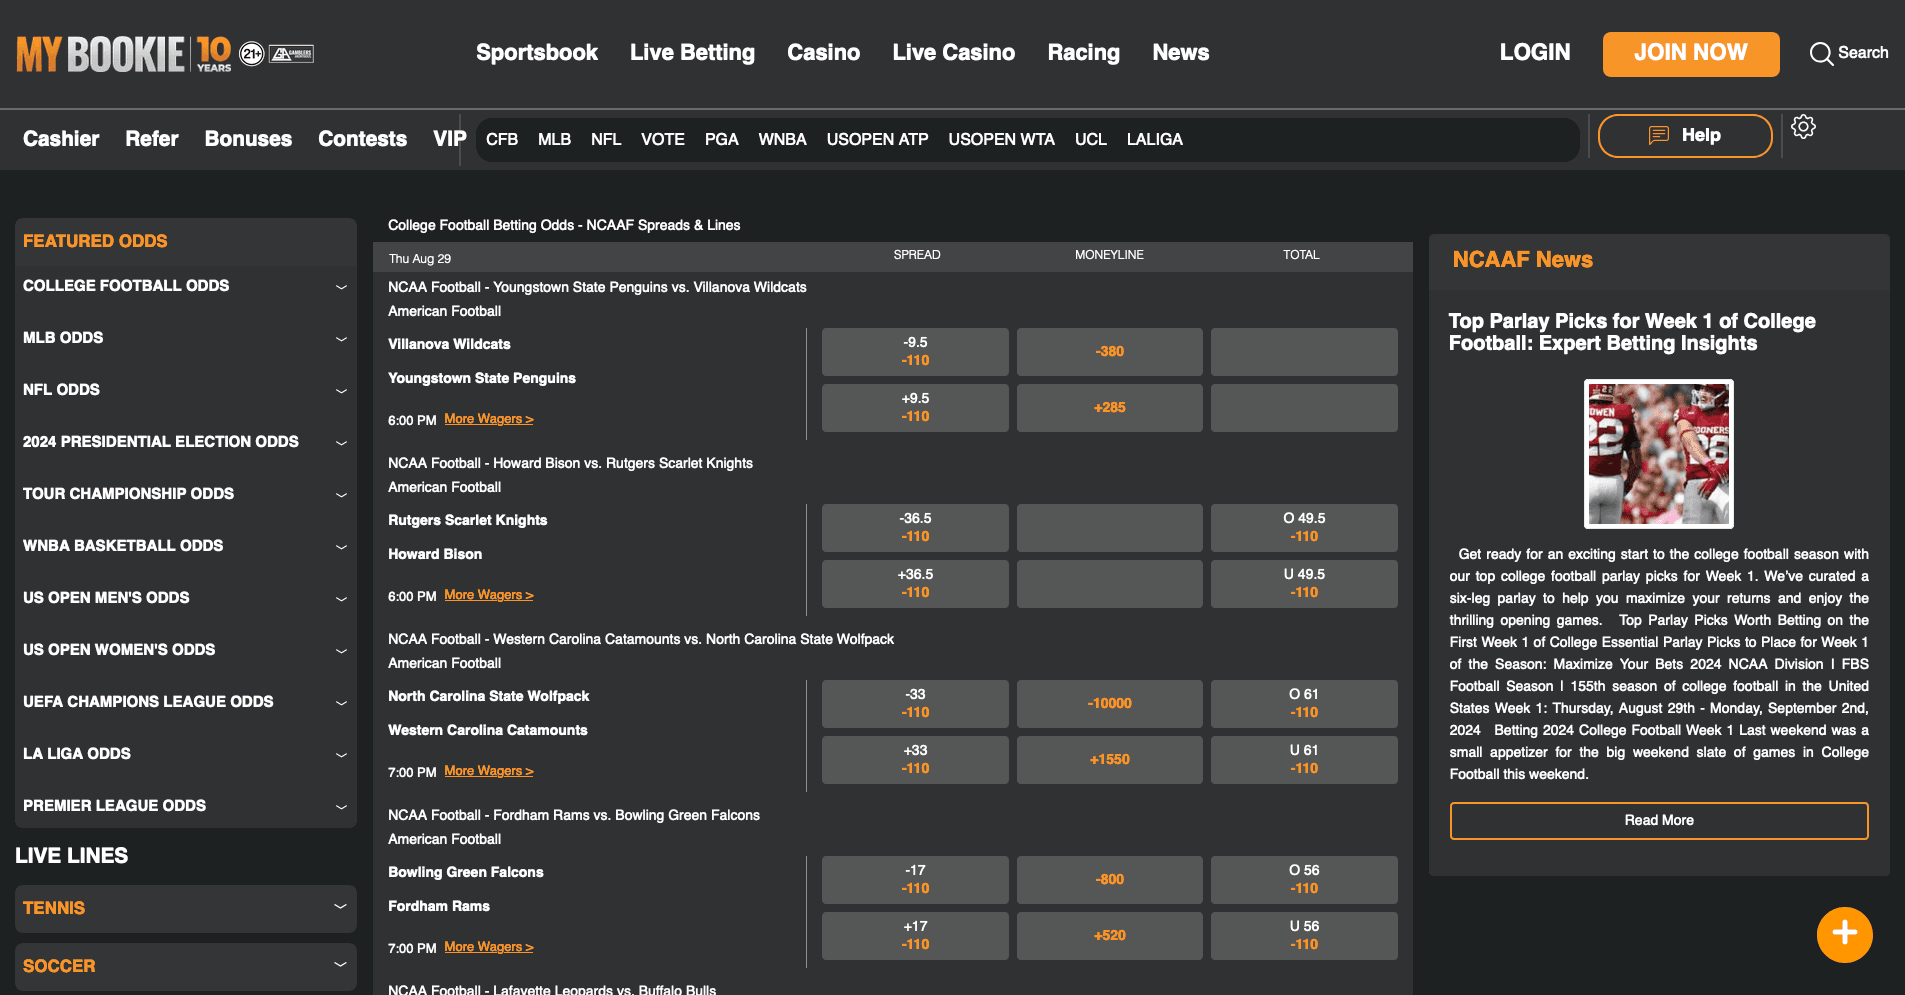Open the News section
Image resolution: width=1905 pixels, height=995 pixels.
(x=1181, y=53)
